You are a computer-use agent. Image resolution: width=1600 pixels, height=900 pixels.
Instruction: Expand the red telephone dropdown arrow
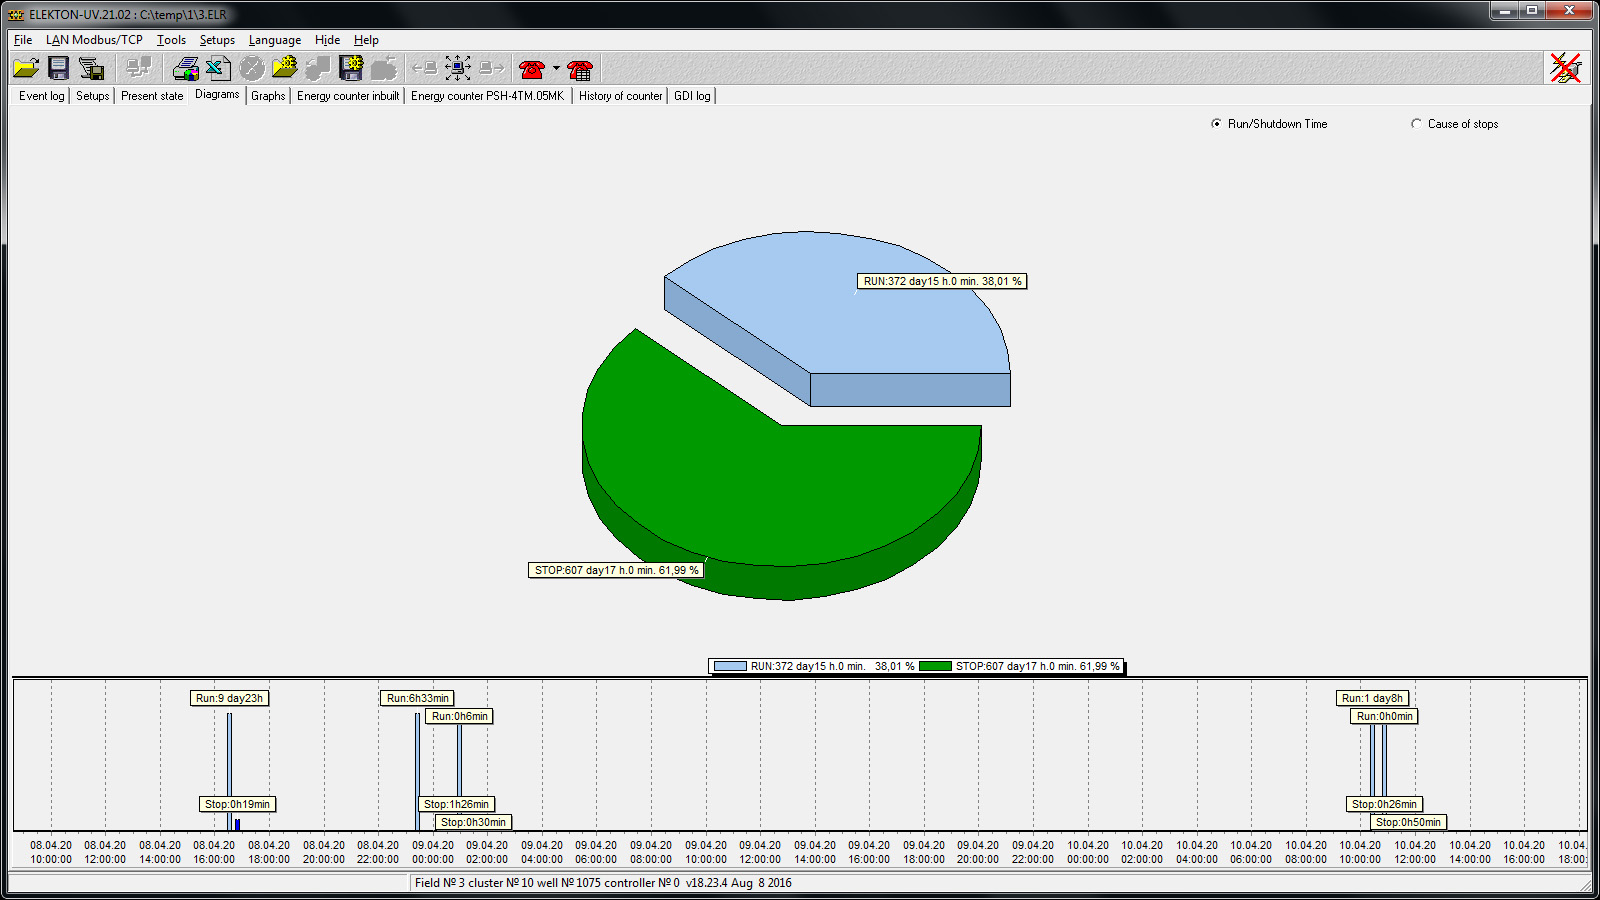(557, 69)
